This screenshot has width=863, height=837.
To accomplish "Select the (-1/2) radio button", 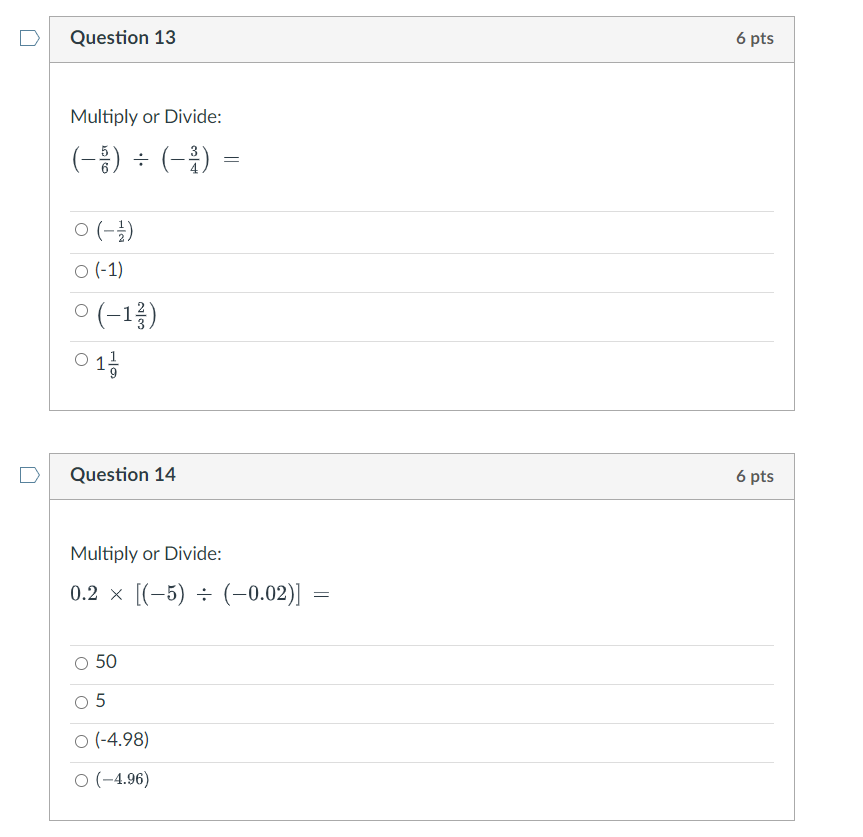I will 80,228.
